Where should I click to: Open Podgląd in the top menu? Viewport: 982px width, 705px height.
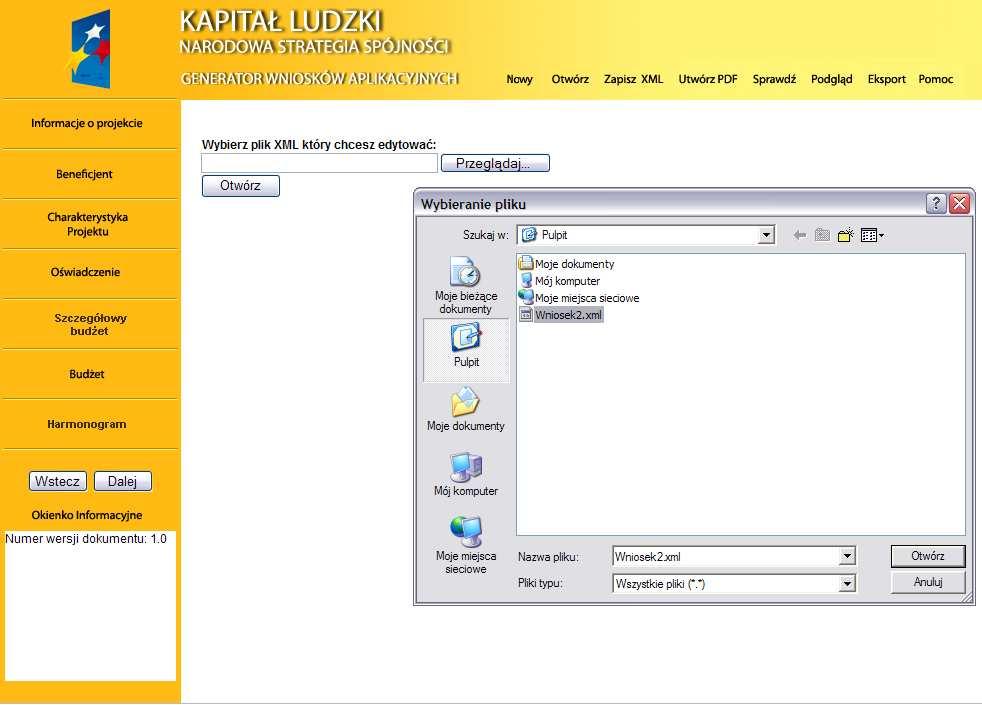click(831, 80)
